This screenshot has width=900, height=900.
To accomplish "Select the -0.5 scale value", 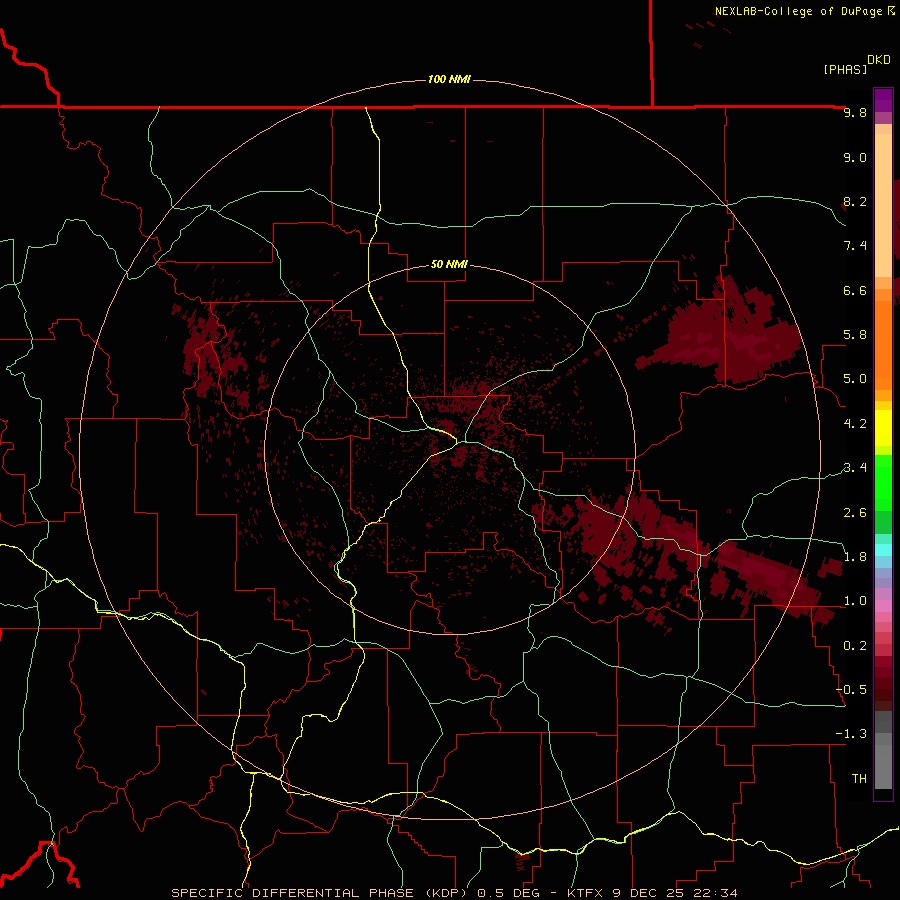I will coord(852,690).
